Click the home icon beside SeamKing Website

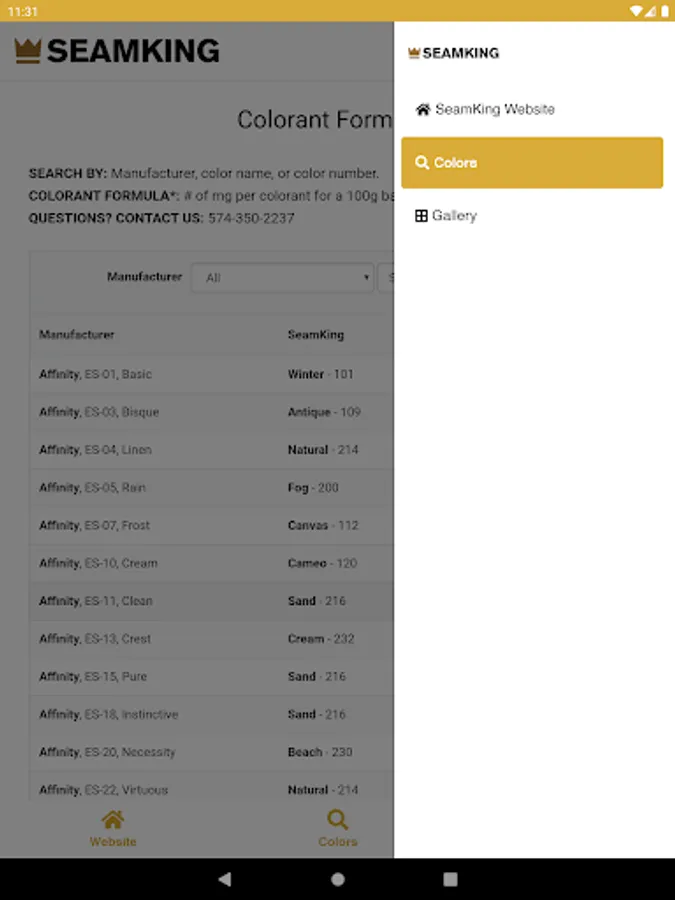(423, 109)
